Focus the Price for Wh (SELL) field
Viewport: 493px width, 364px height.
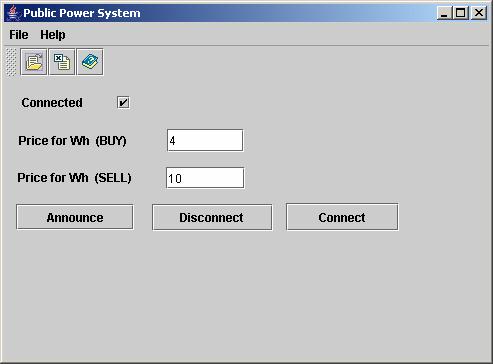pyautogui.click(x=205, y=178)
